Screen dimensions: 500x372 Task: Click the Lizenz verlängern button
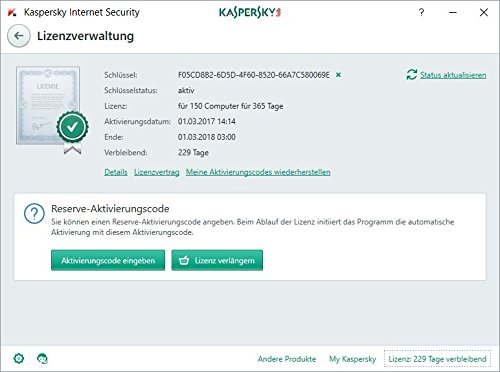click(x=217, y=260)
